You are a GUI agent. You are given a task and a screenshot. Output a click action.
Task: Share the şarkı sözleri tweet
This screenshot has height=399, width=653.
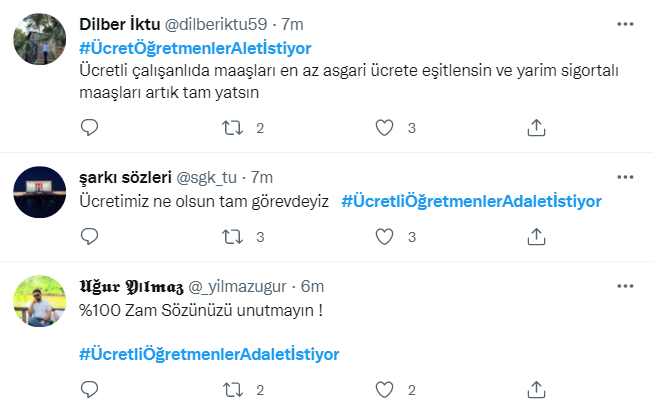tap(536, 237)
